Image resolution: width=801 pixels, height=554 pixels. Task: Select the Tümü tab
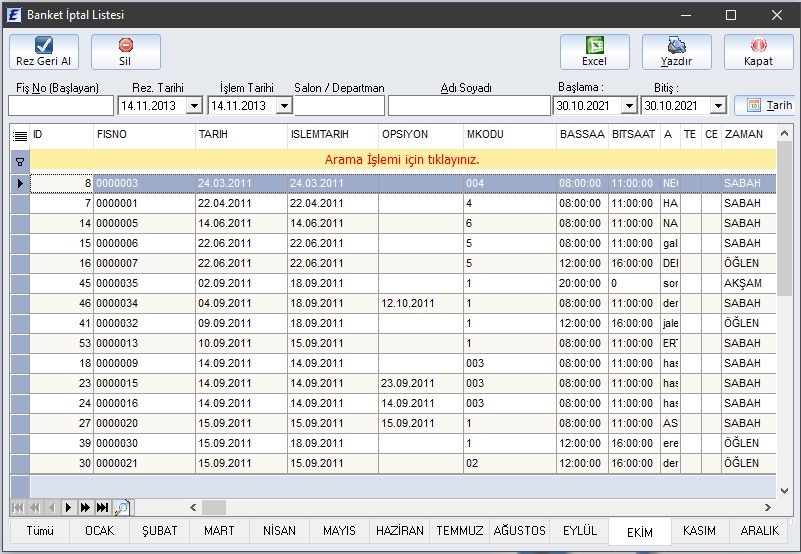(40, 531)
